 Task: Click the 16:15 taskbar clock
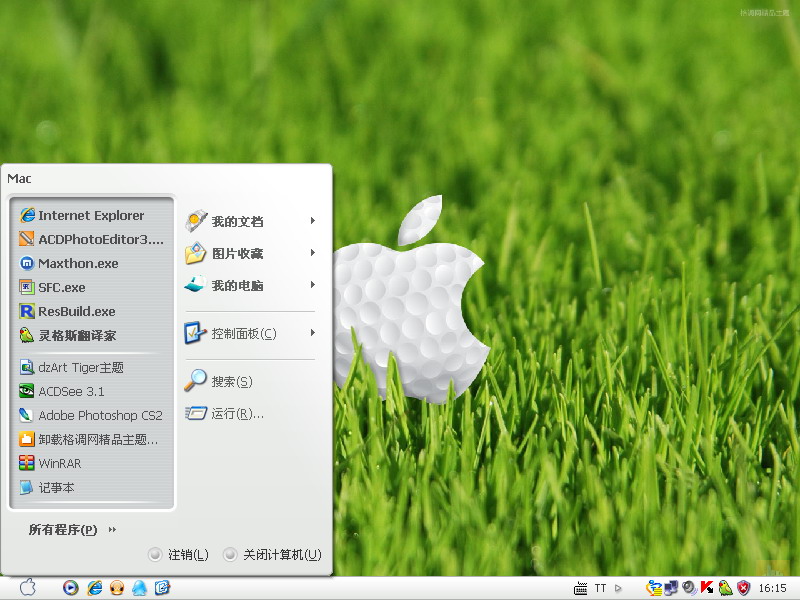pos(772,588)
